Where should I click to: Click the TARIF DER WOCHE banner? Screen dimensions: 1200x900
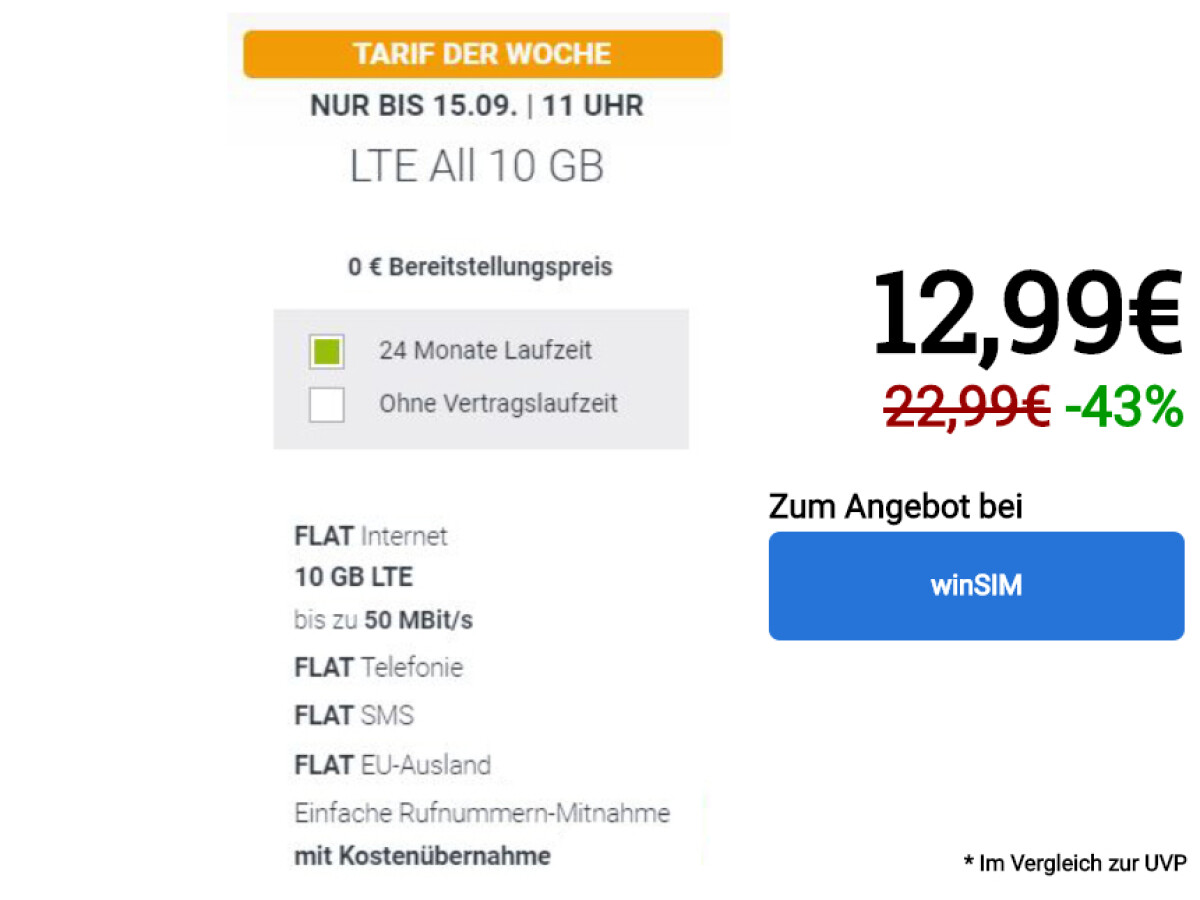(x=482, y=54)
